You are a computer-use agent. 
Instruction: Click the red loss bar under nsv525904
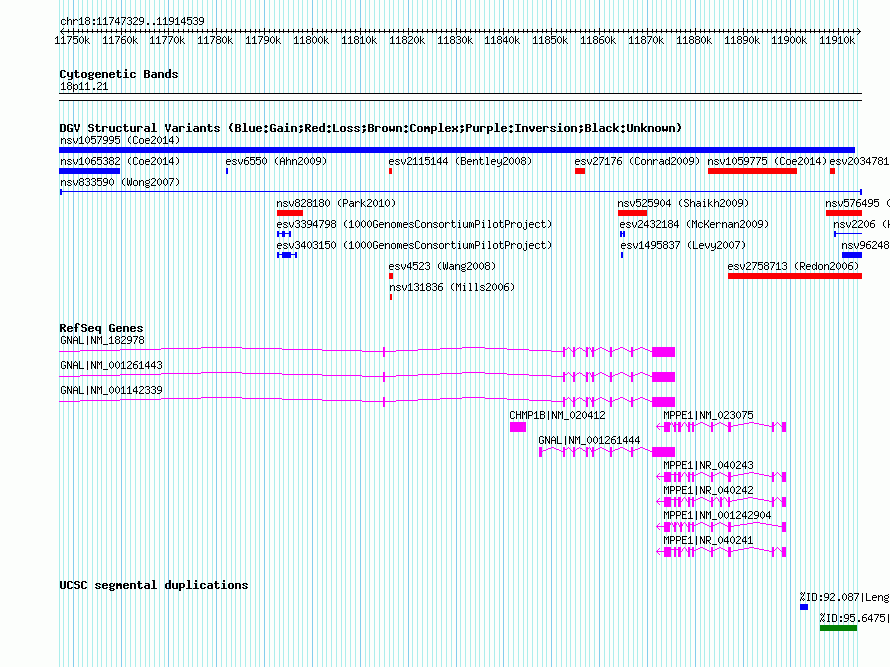(x=632, y=213)
